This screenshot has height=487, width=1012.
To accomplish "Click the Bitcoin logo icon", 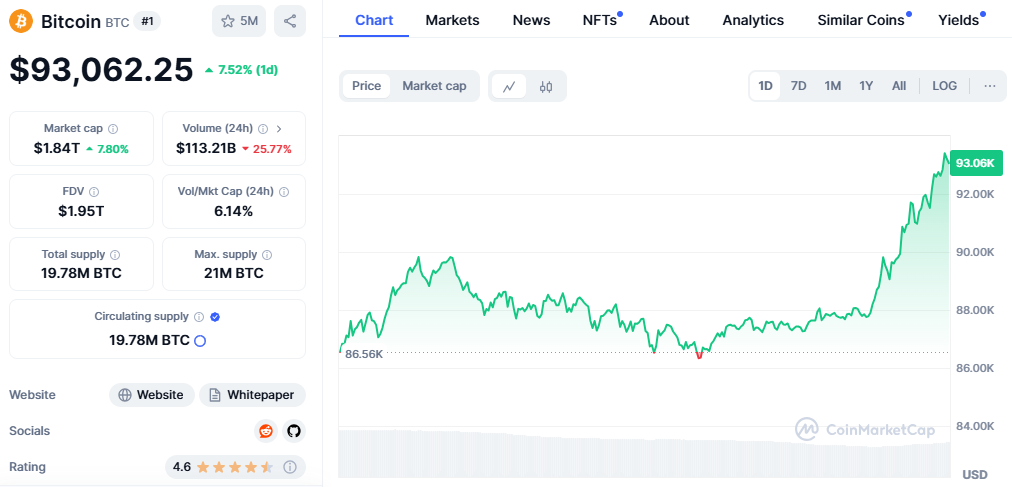I will click(x=21, y=21).
